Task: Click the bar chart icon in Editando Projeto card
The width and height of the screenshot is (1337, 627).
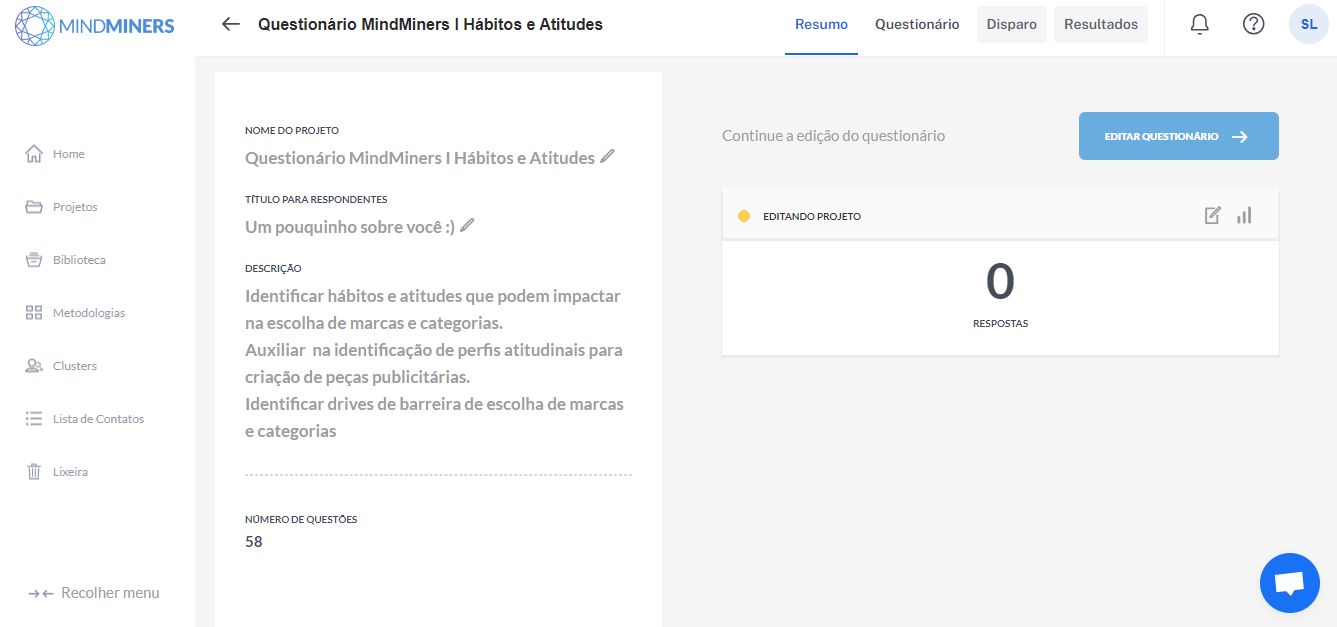Action: [x=1244, y=215]
